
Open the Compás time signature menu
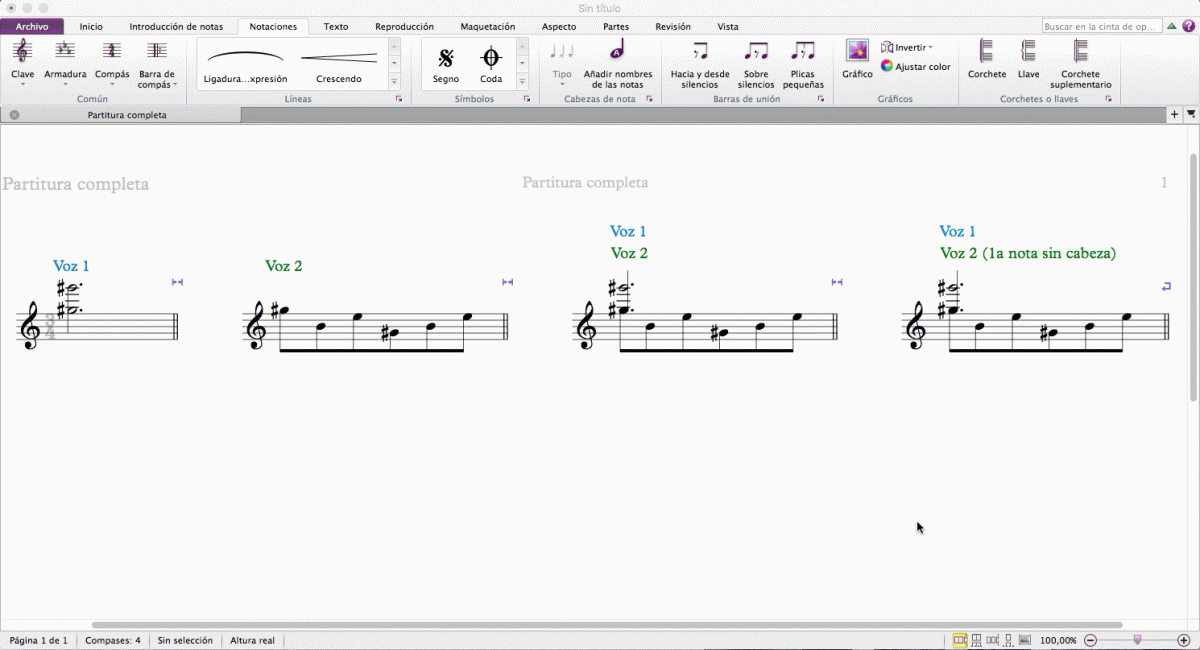pos(112,62)
